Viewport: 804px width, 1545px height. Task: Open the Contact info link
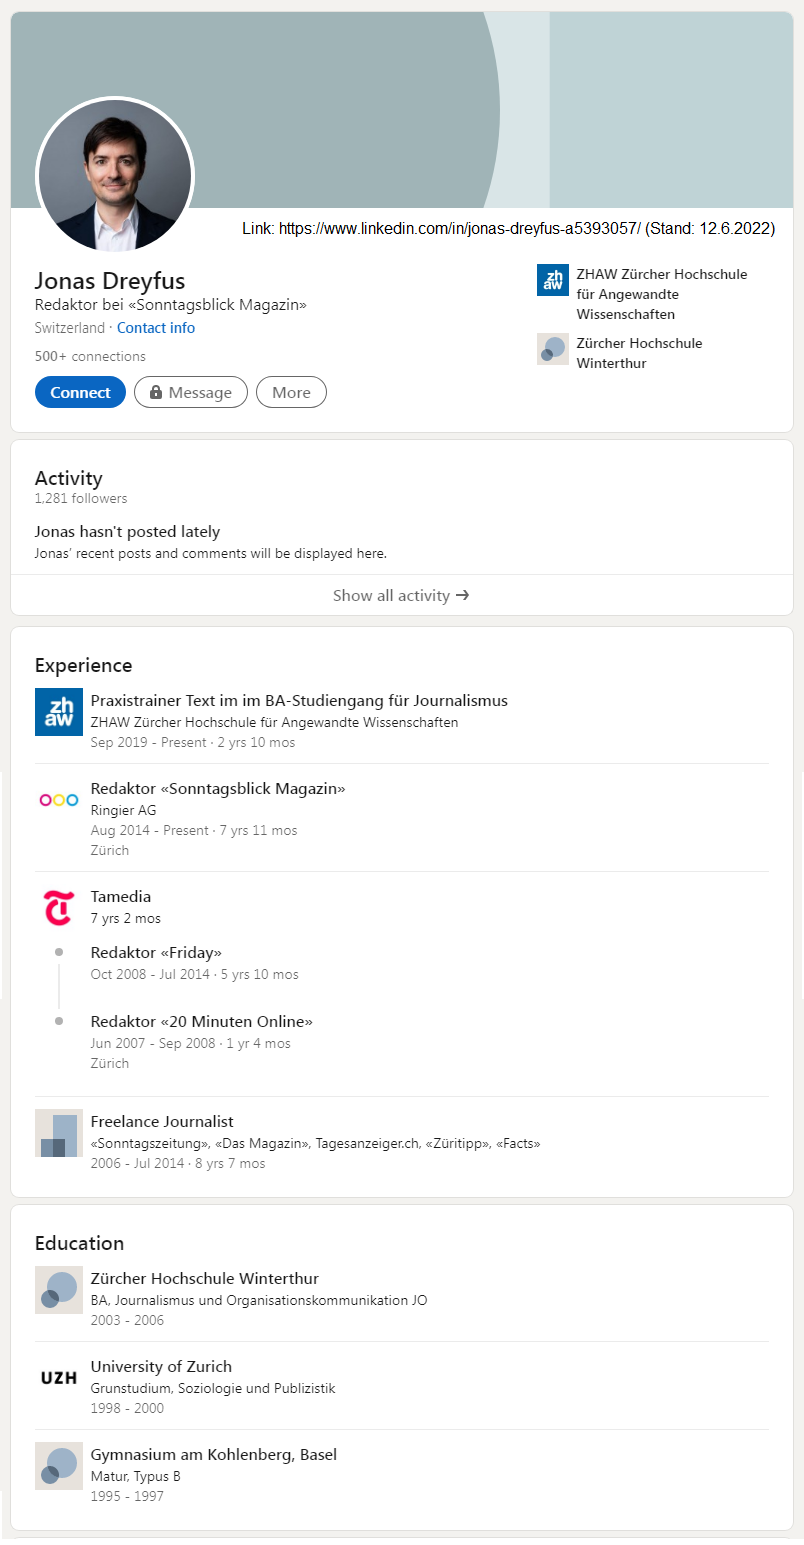point(156,328)
